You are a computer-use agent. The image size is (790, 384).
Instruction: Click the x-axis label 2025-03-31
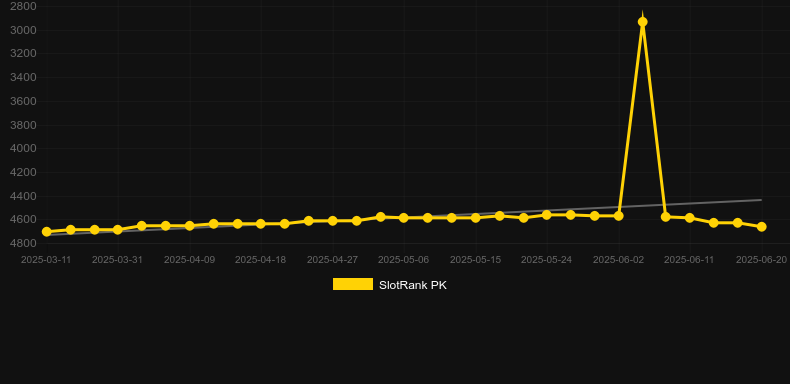coord(117,260)
